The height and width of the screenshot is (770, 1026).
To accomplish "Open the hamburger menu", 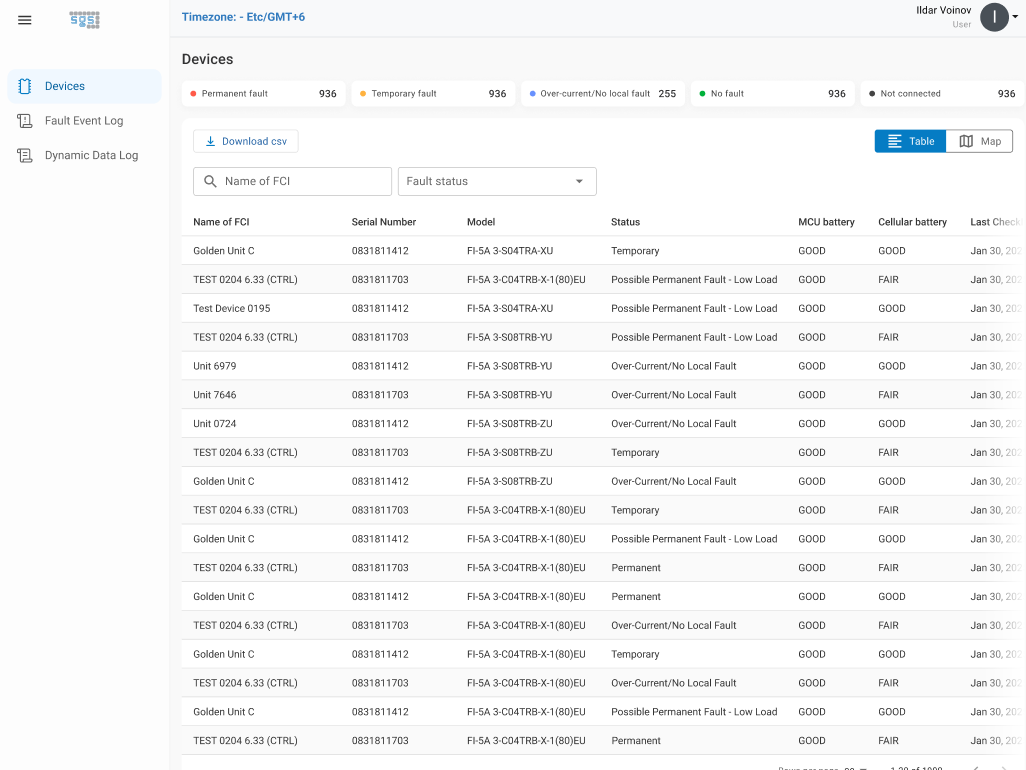I will click(24, 20).
